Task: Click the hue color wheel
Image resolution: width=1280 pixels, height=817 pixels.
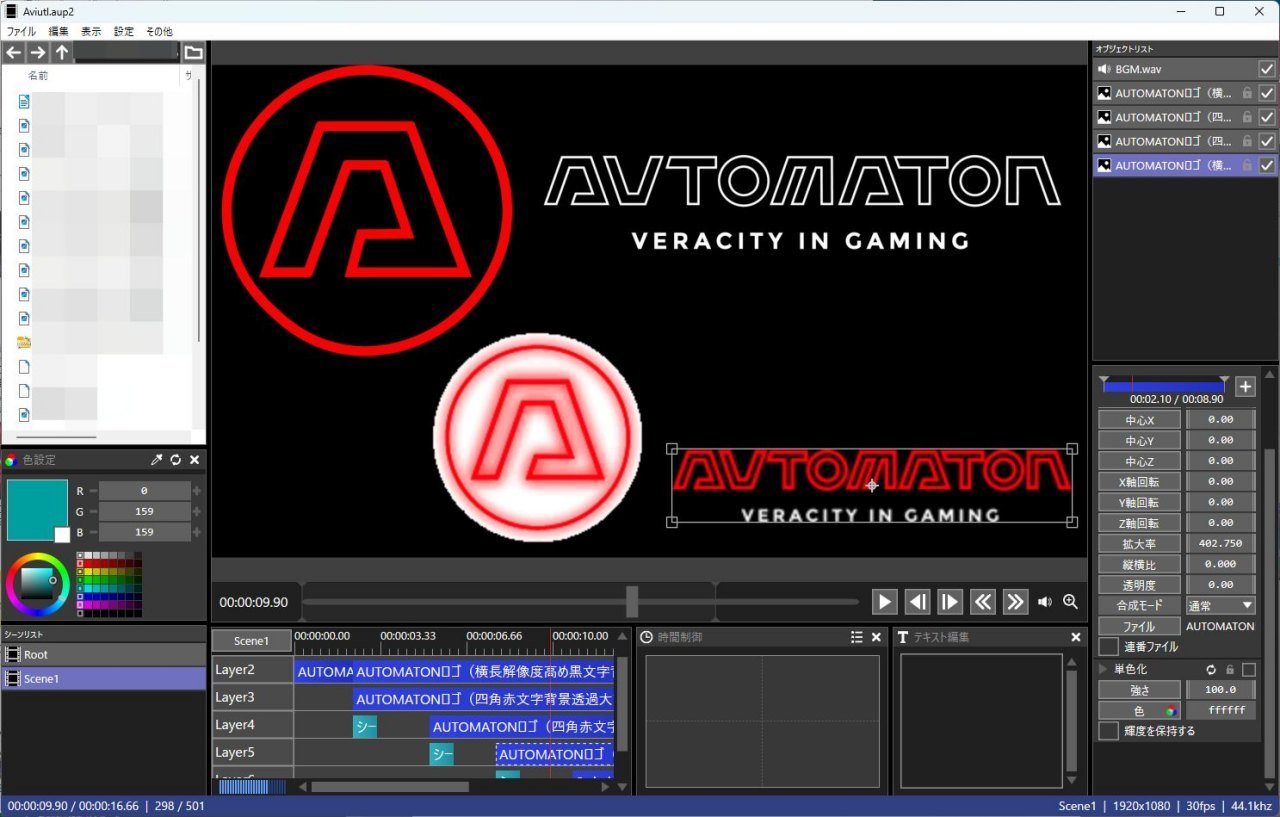Action: click(x=37, y=585)
